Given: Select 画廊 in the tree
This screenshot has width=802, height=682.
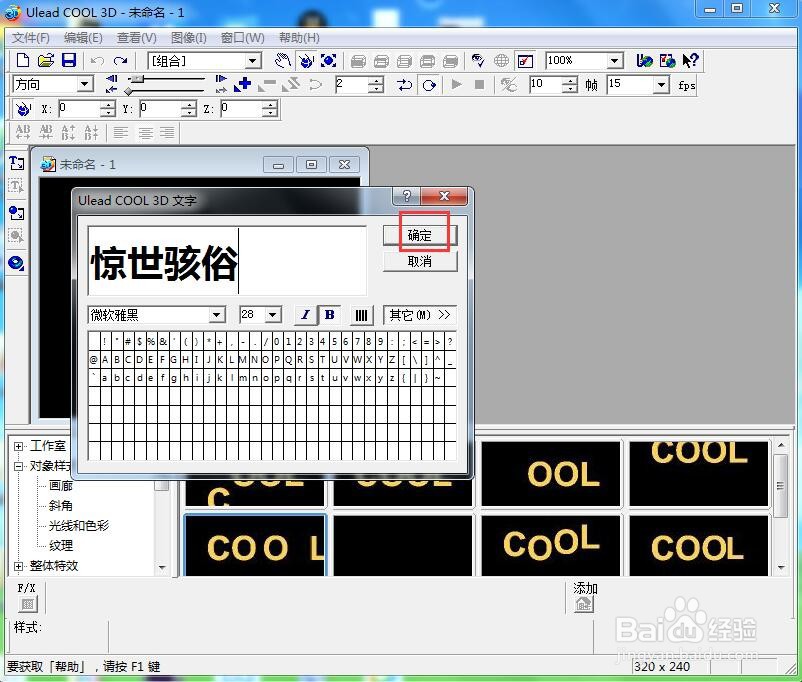Looking at the screenshot, I should tap(60, 486).
